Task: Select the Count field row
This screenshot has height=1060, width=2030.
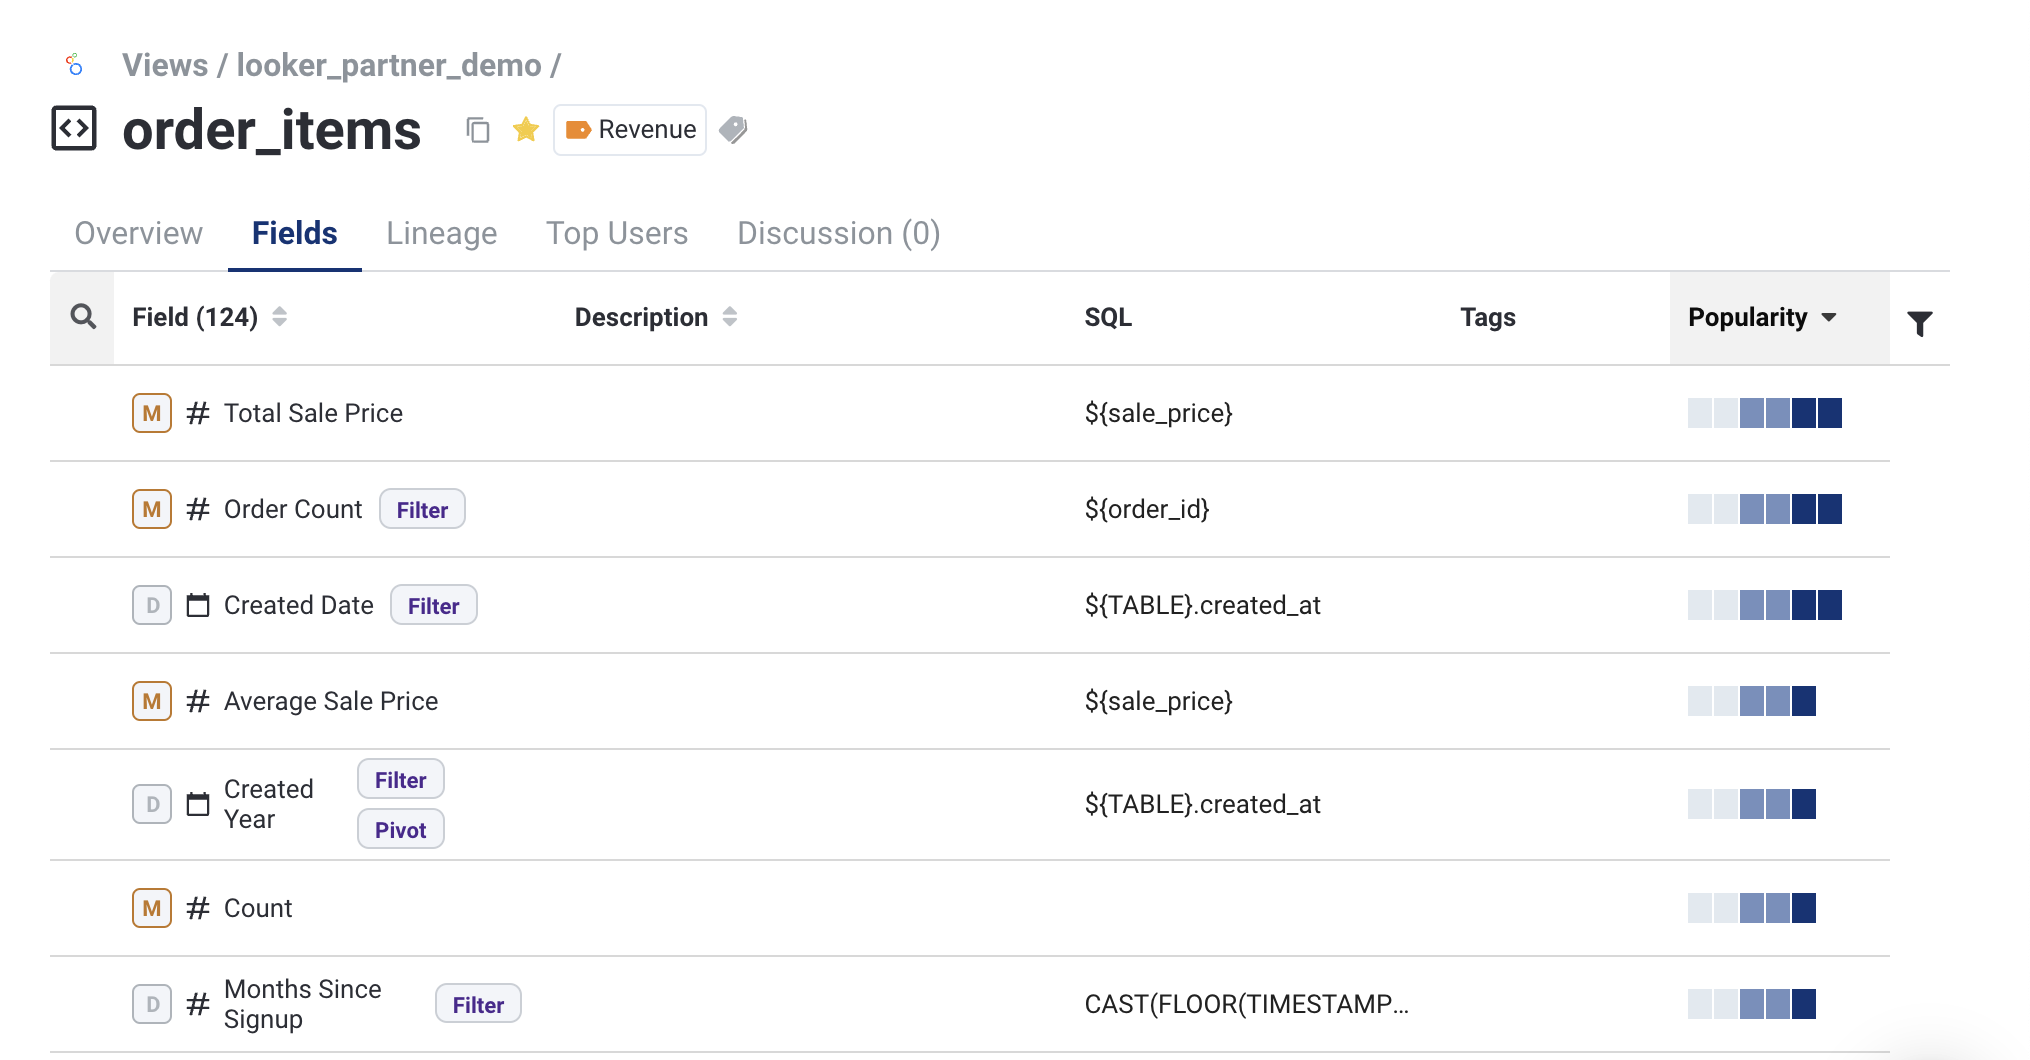Action: click(x=258, y=908)
